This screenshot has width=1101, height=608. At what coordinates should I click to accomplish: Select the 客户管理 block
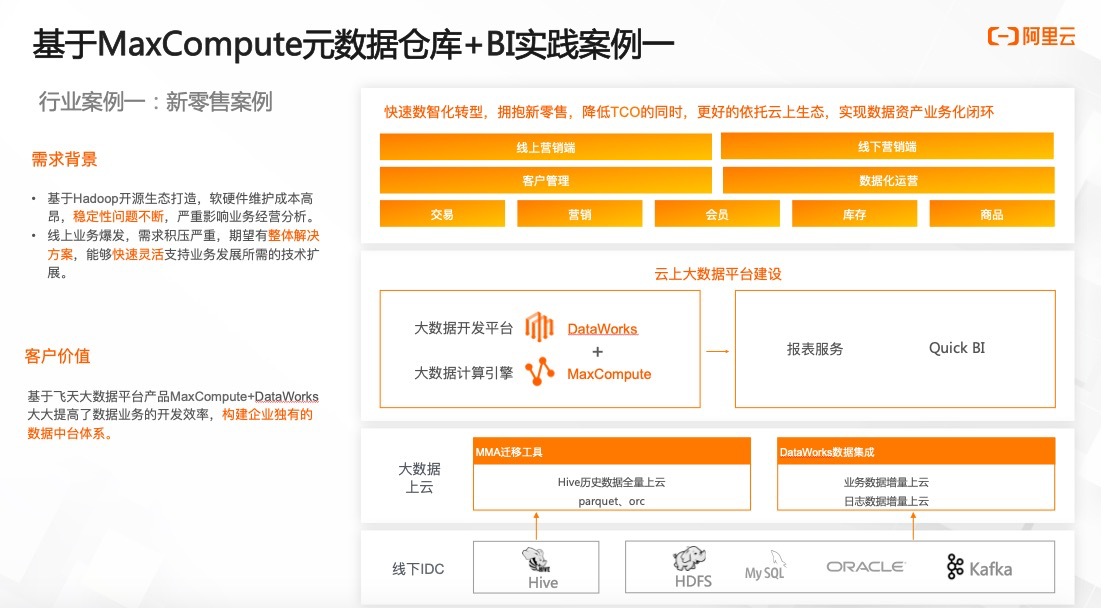click(x=546, y=180)
